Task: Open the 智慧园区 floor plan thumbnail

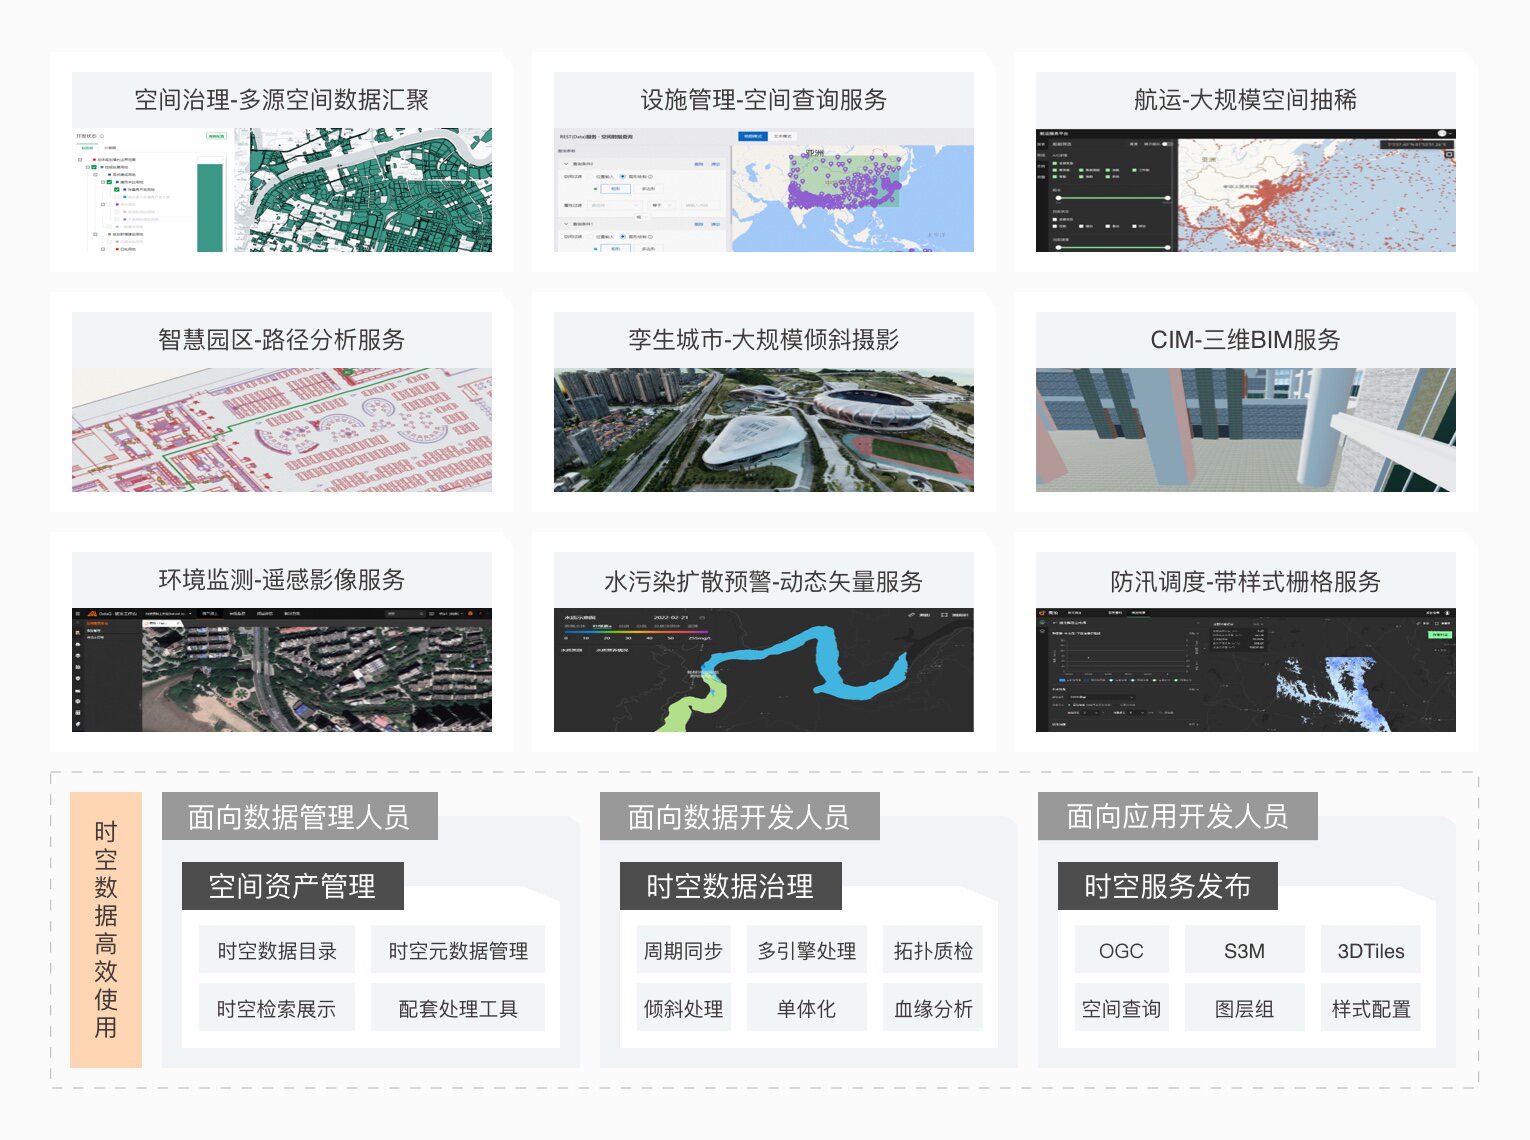Action: [x=282, y=430]
